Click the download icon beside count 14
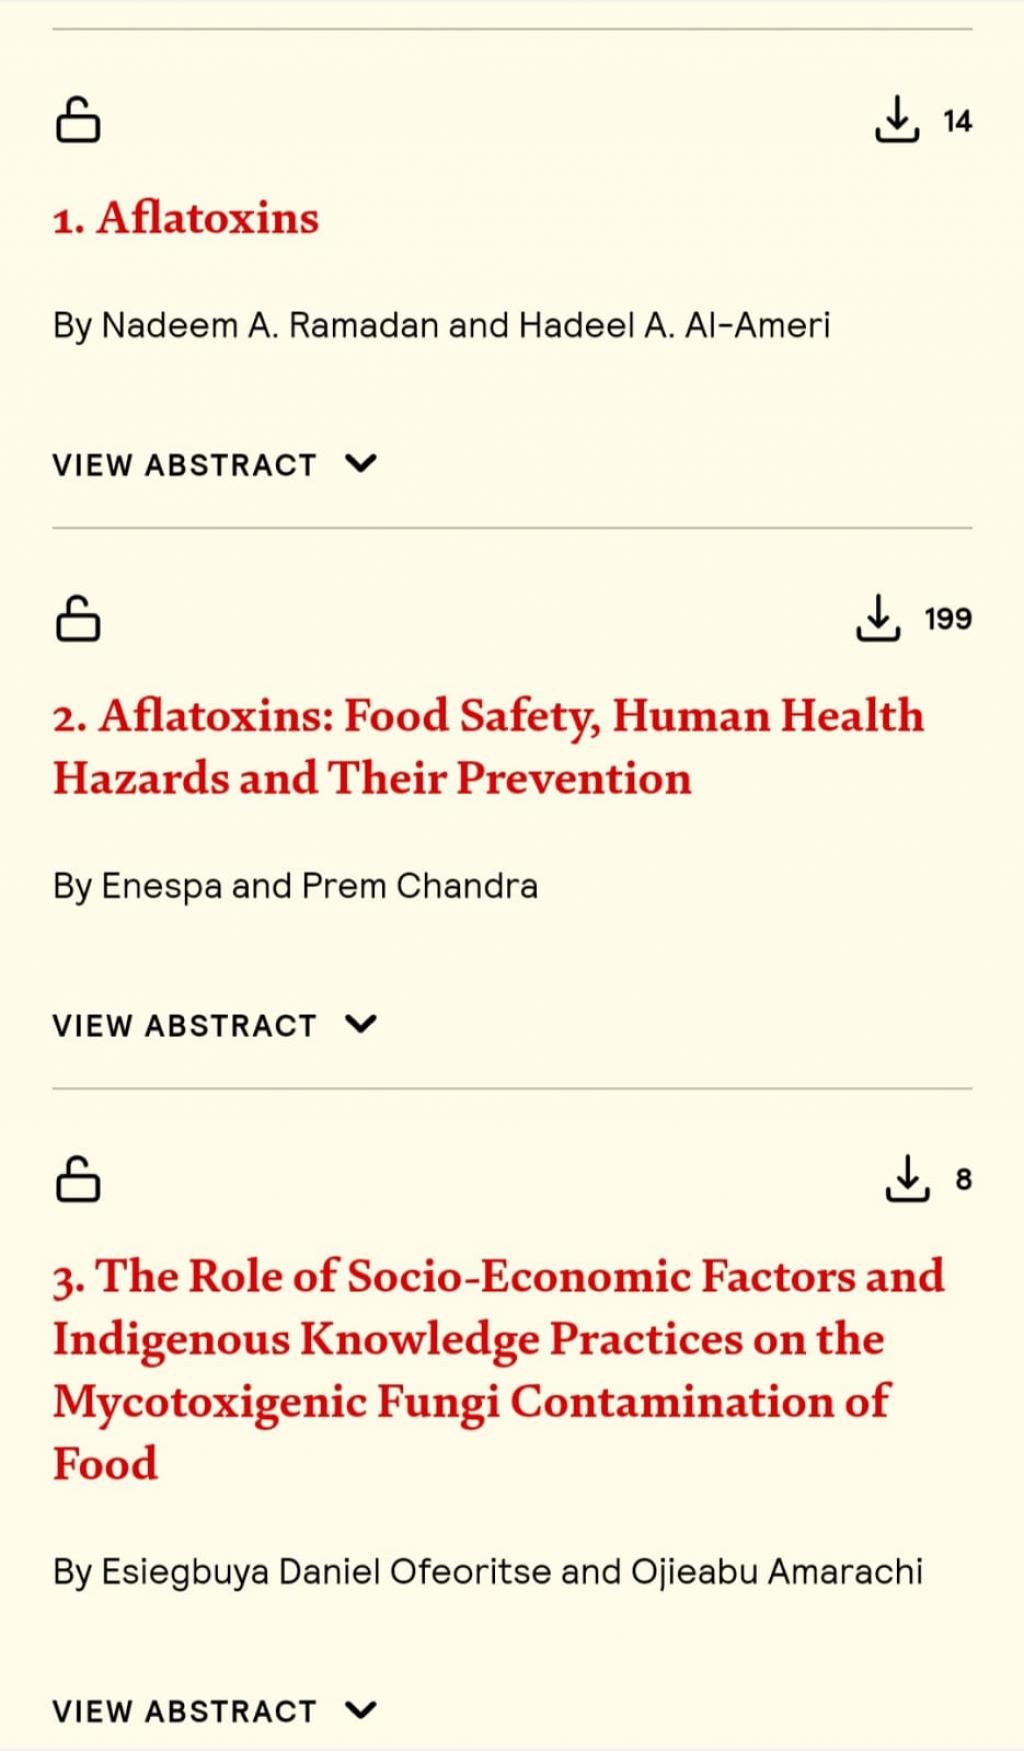Screen dimensions: 1024x1752 tap(896, 120)
